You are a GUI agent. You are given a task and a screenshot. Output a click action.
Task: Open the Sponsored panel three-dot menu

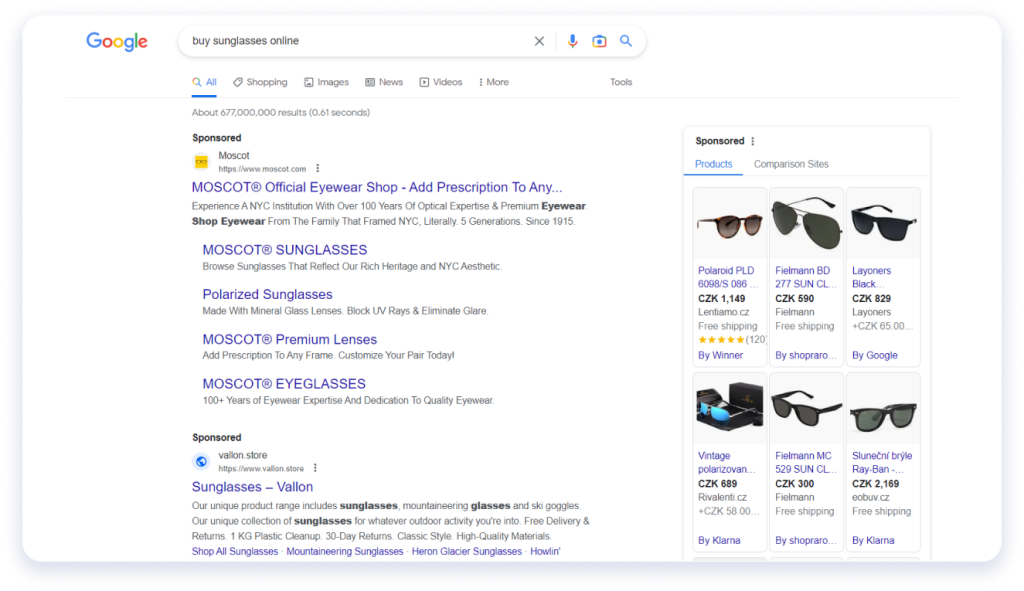(752, 141)
